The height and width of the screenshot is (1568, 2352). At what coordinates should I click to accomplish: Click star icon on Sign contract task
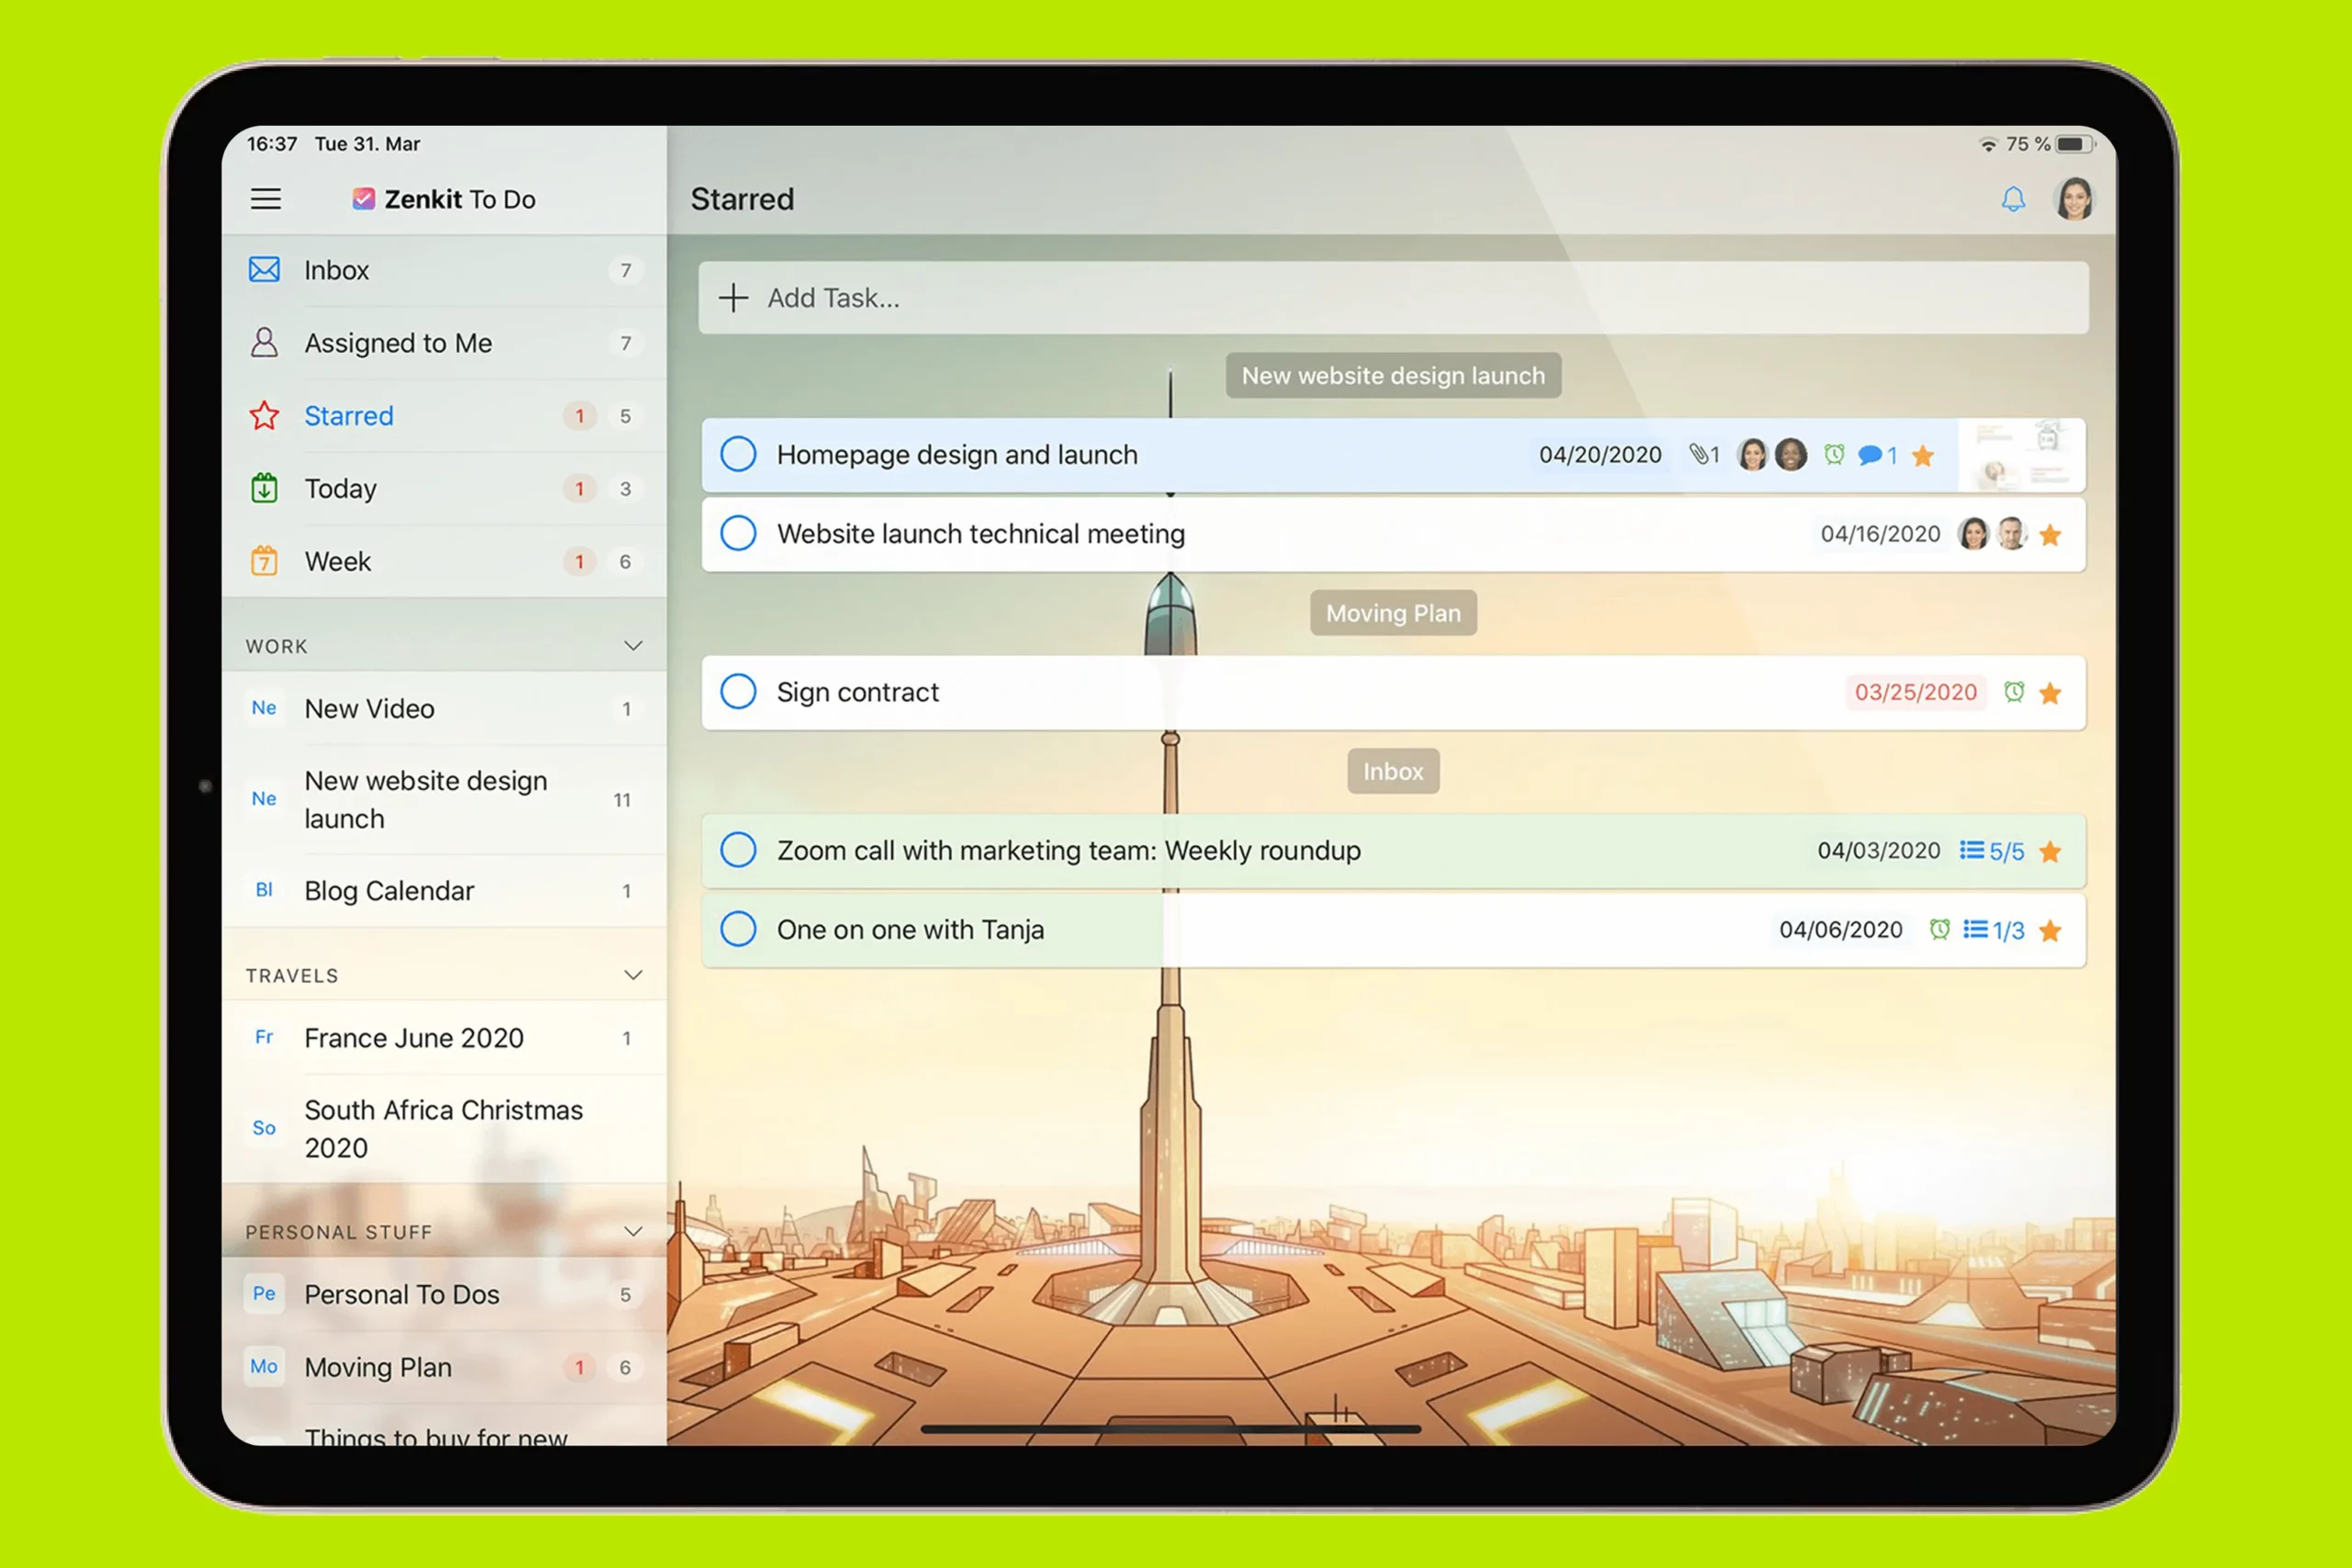point(2050,693)
